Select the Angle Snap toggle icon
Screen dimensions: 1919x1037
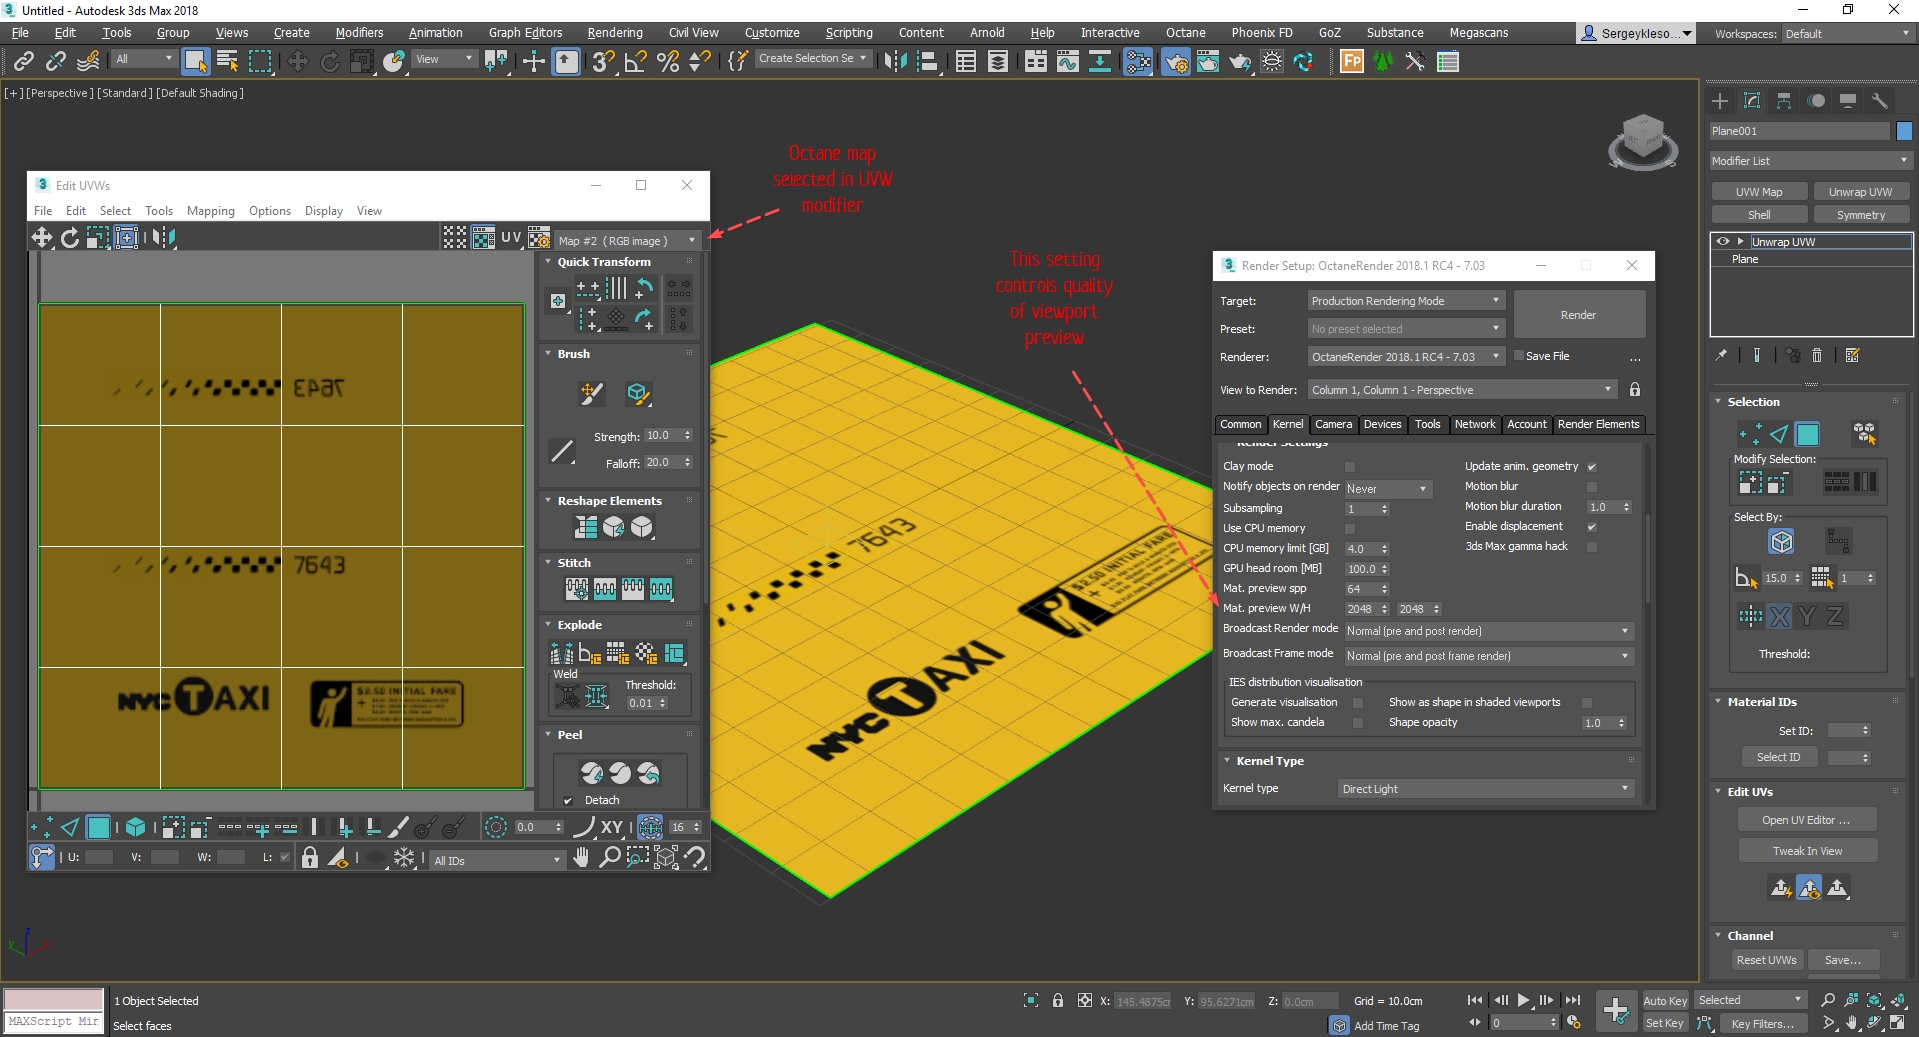634,62
